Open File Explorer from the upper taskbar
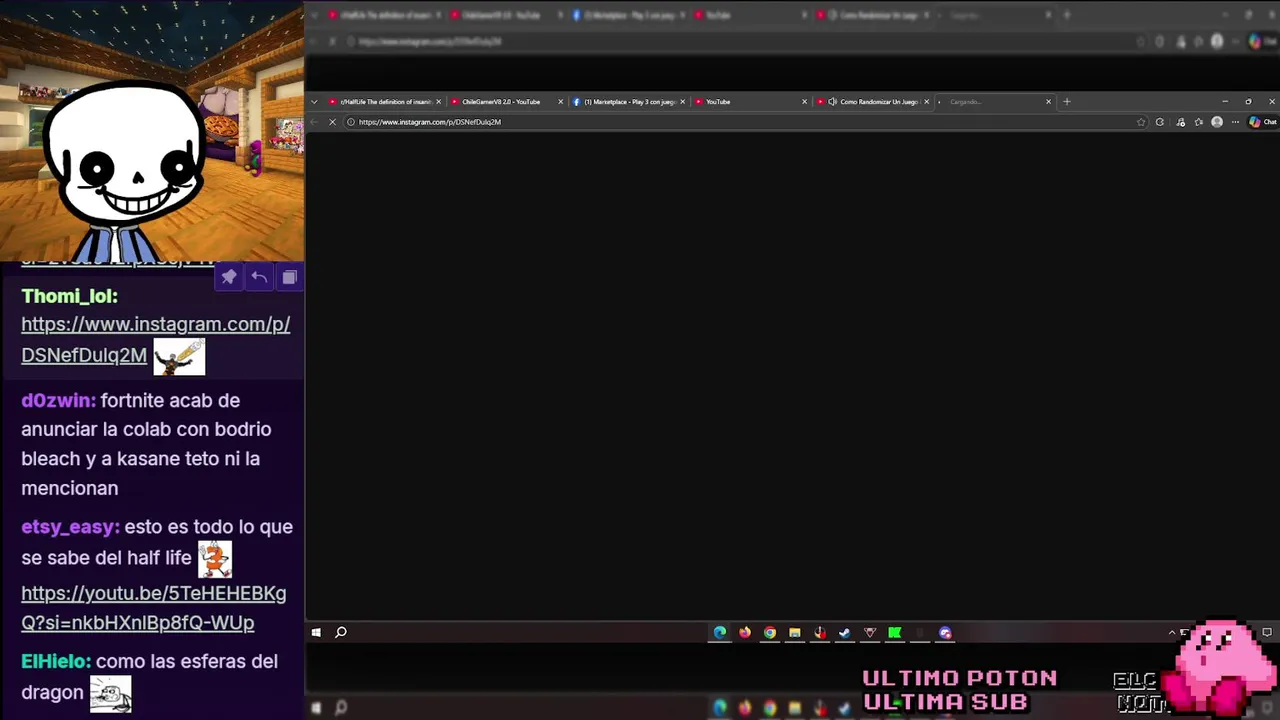The height and width of the screenshot is (720, 1280). [x=795, y=632]
